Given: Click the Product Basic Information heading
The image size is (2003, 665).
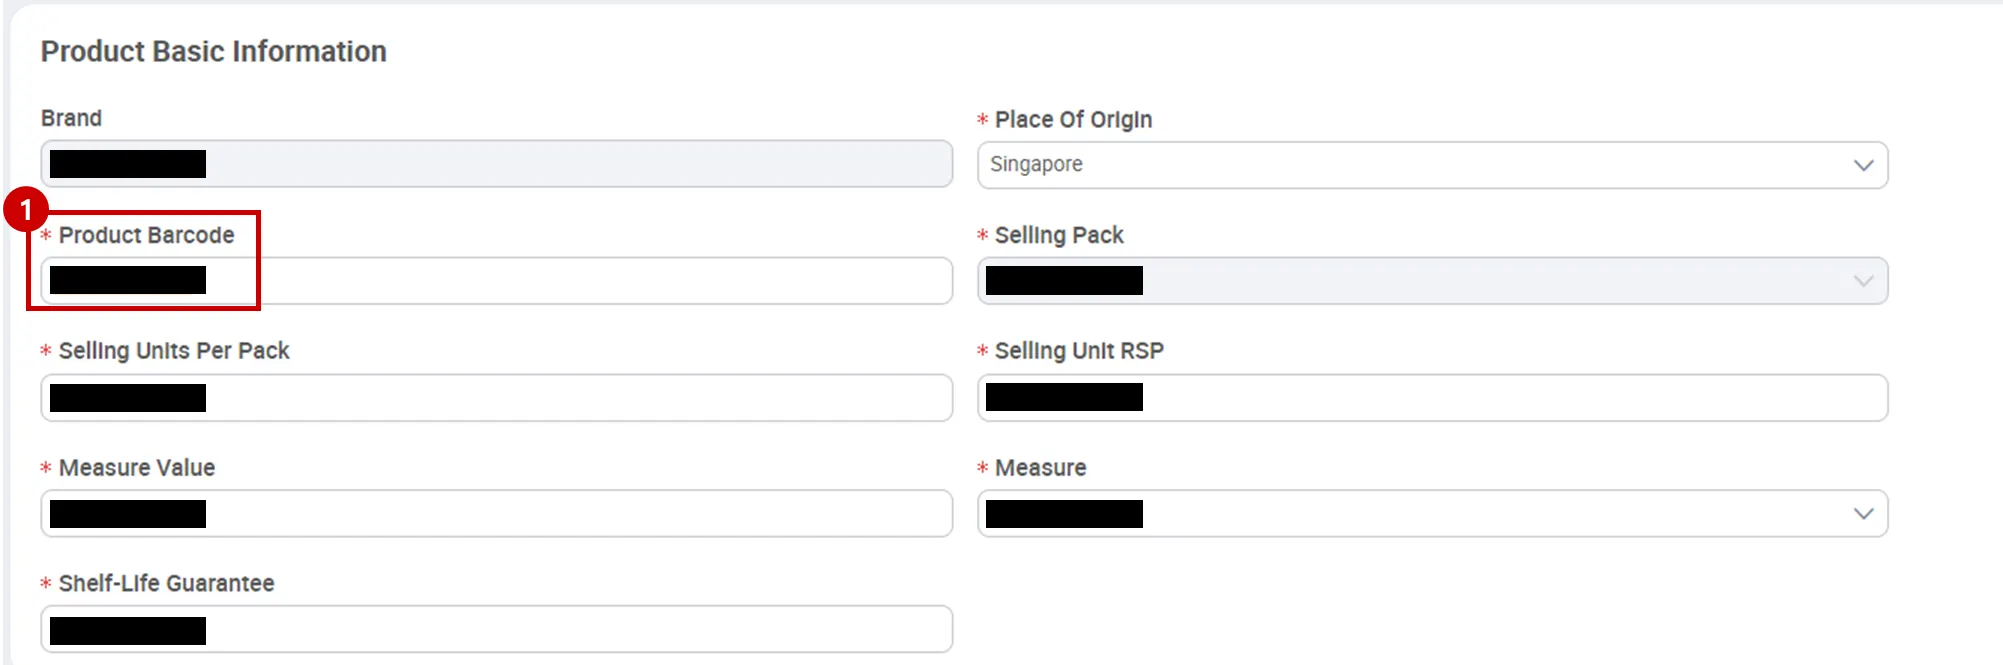Looking at the screenshot, I should point(213,52).
